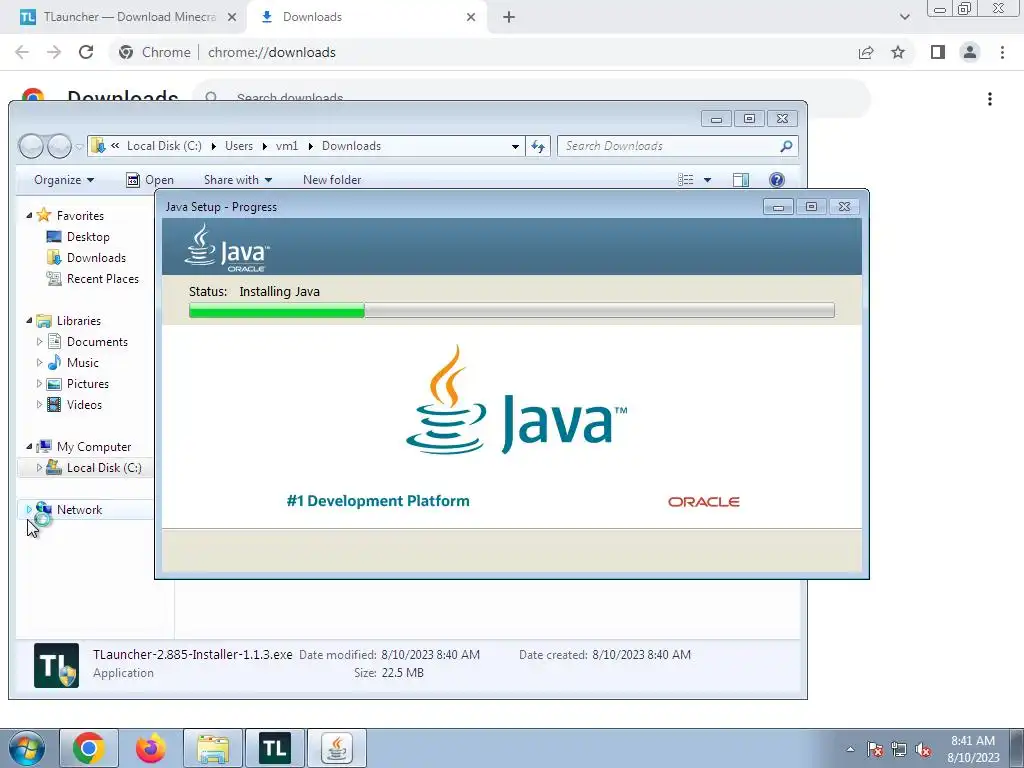Image resolution: width=1024 pixels, height=768 pixels.
Task: Select Pictures library in navigation pane
Action: [88, 383]
